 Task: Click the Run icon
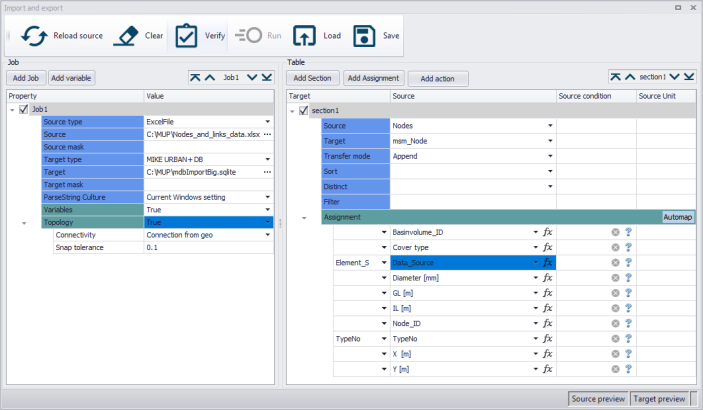[x=248, y=35]
